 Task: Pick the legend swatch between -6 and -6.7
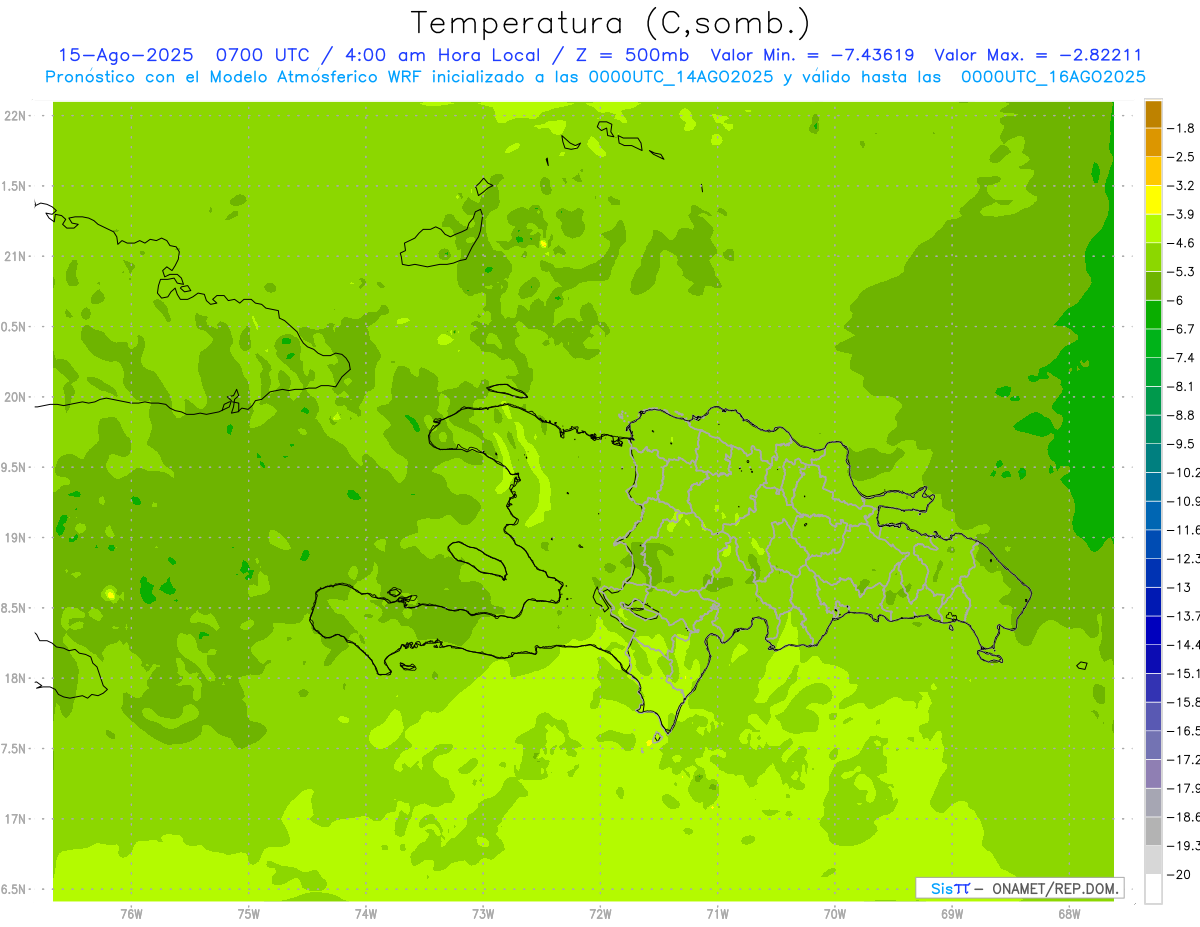pyautogui.click(x=1153, y=315)
